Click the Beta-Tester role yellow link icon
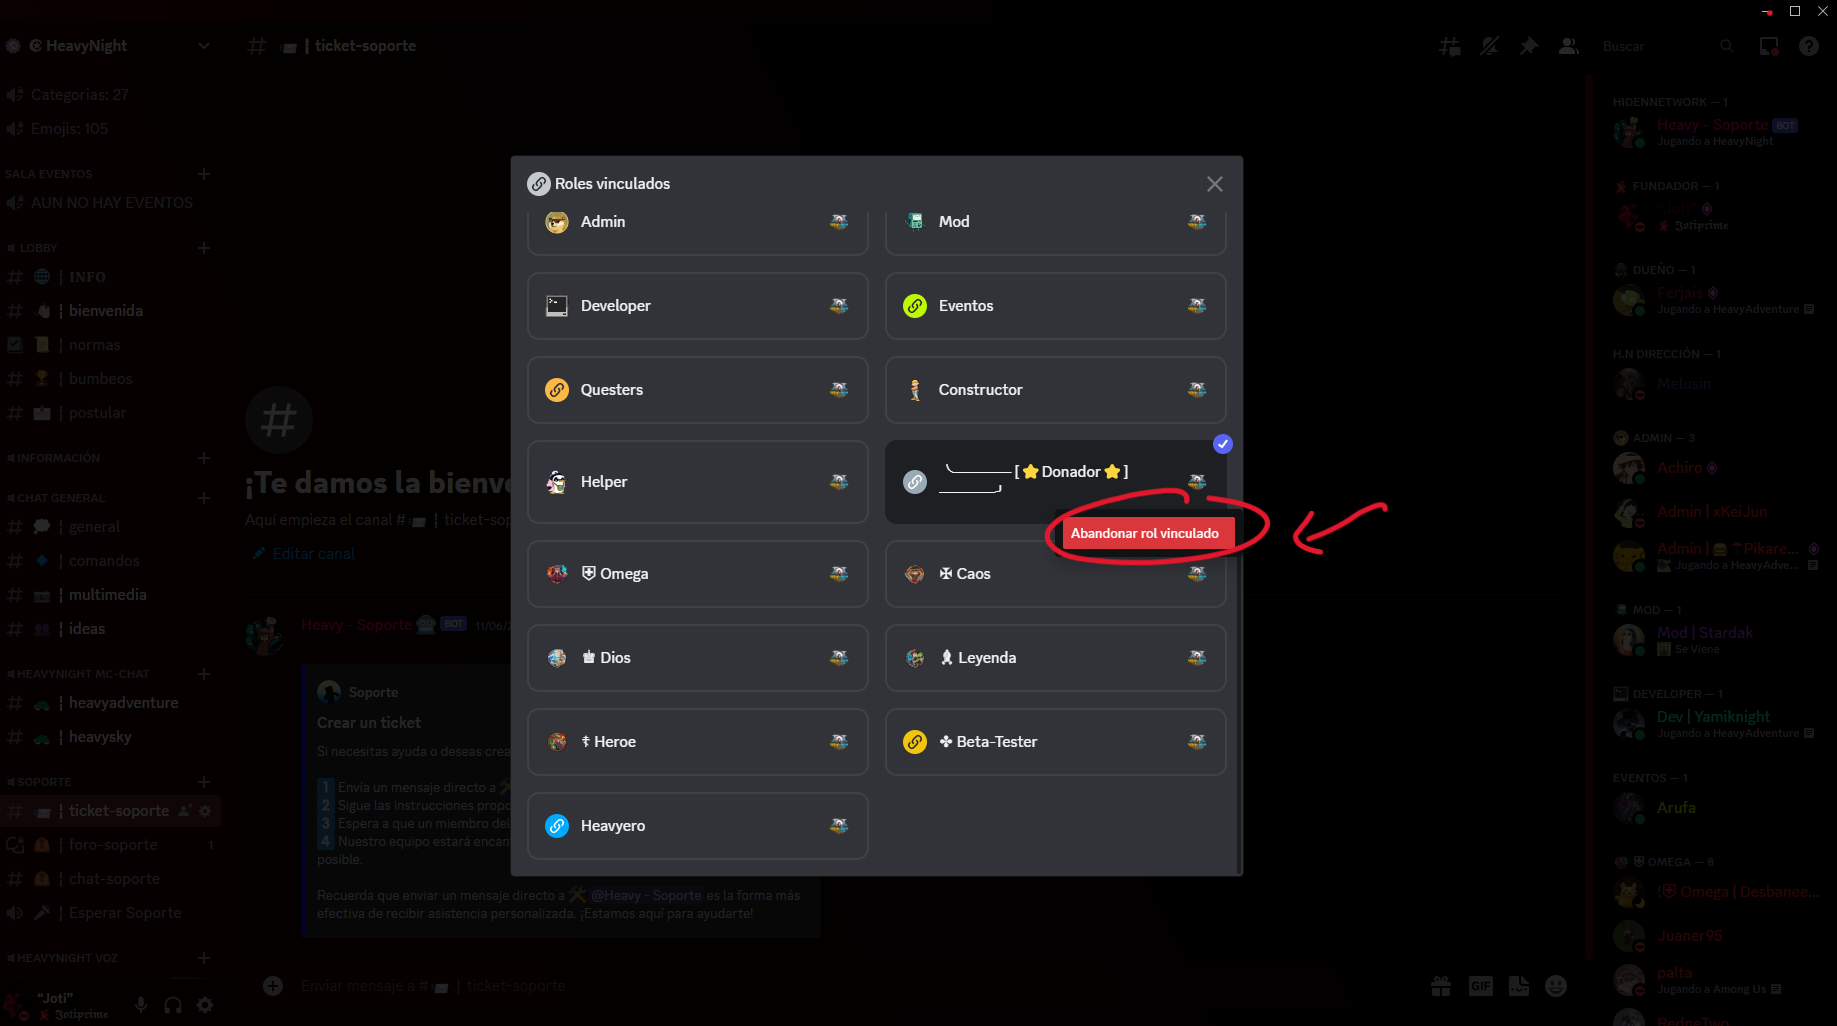 pos(915,742)
